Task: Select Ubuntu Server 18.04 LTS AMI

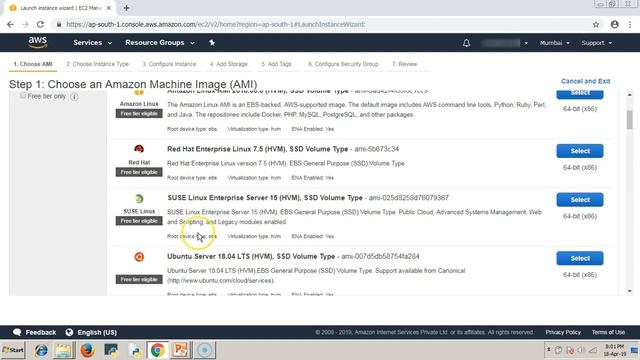Action: pos(580,258)
